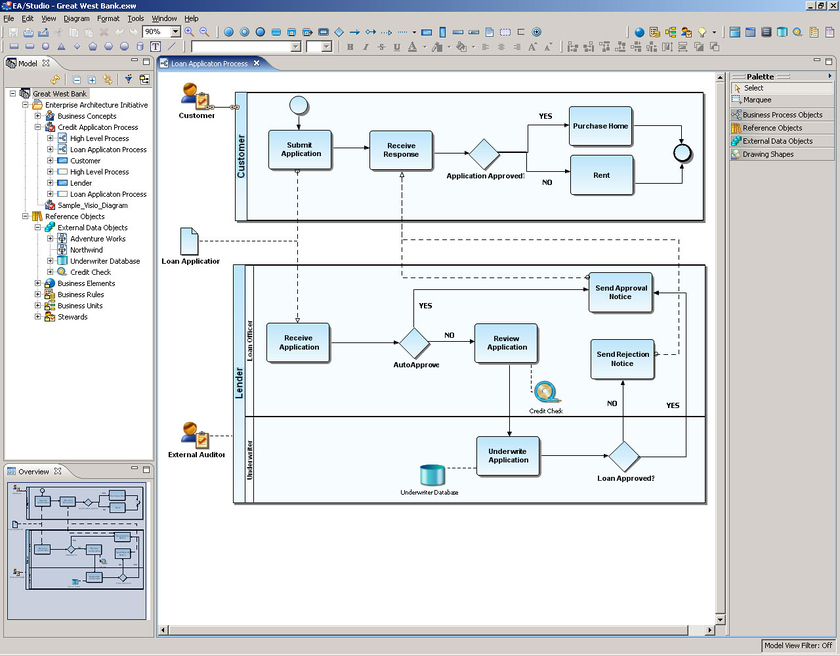This screenshot has height=656, width=840.
Task: Open the Business Process Objects palette drawer
Action: 782,115
